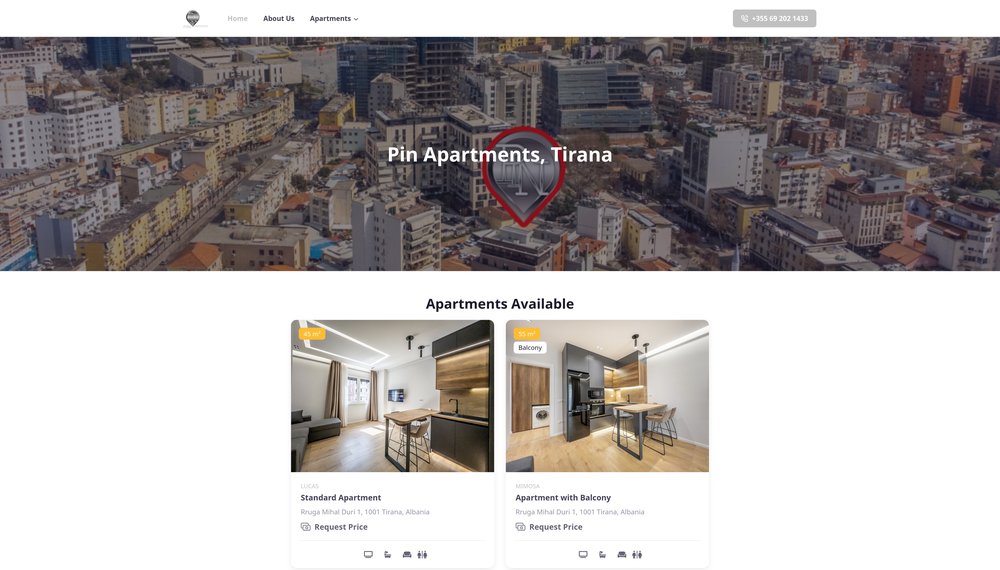Click the Apartment with Balcony photo thumbnail
The width and height of the screenshot is (1000, 570).
tap(607, 396)
